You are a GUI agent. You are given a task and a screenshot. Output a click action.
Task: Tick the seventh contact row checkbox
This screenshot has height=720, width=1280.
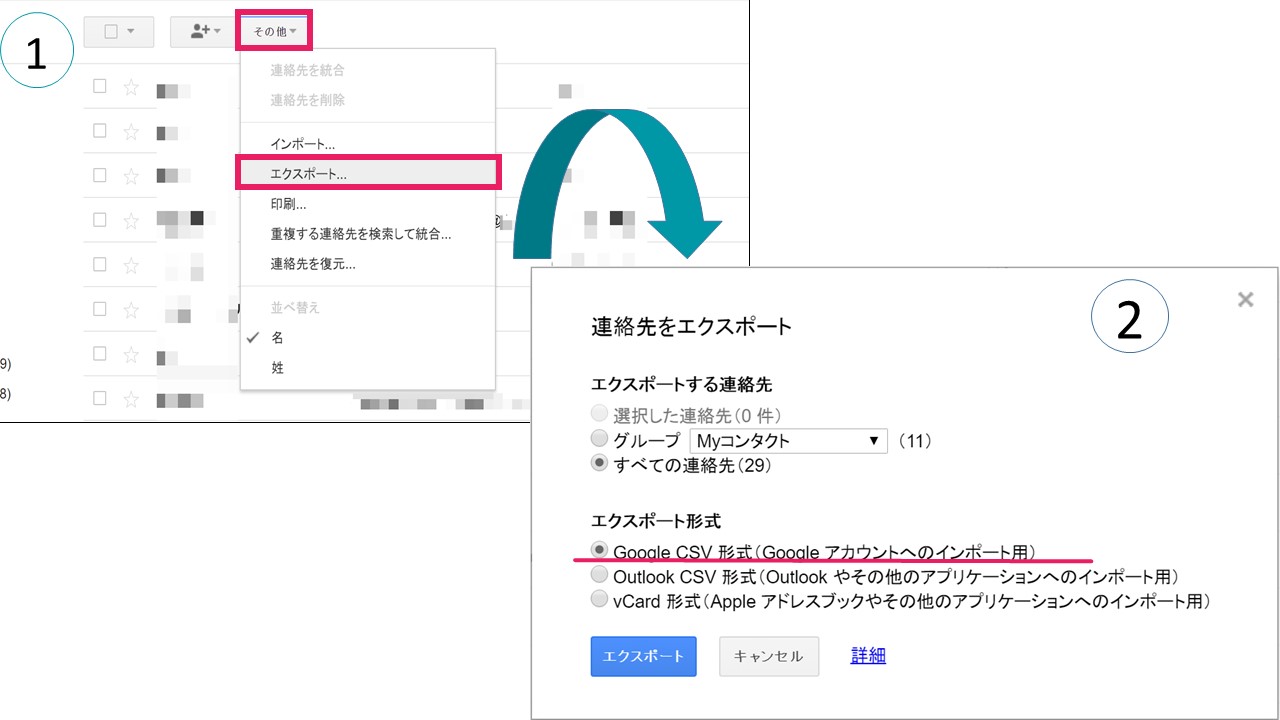pyautogui.click(x=99, y=353)
